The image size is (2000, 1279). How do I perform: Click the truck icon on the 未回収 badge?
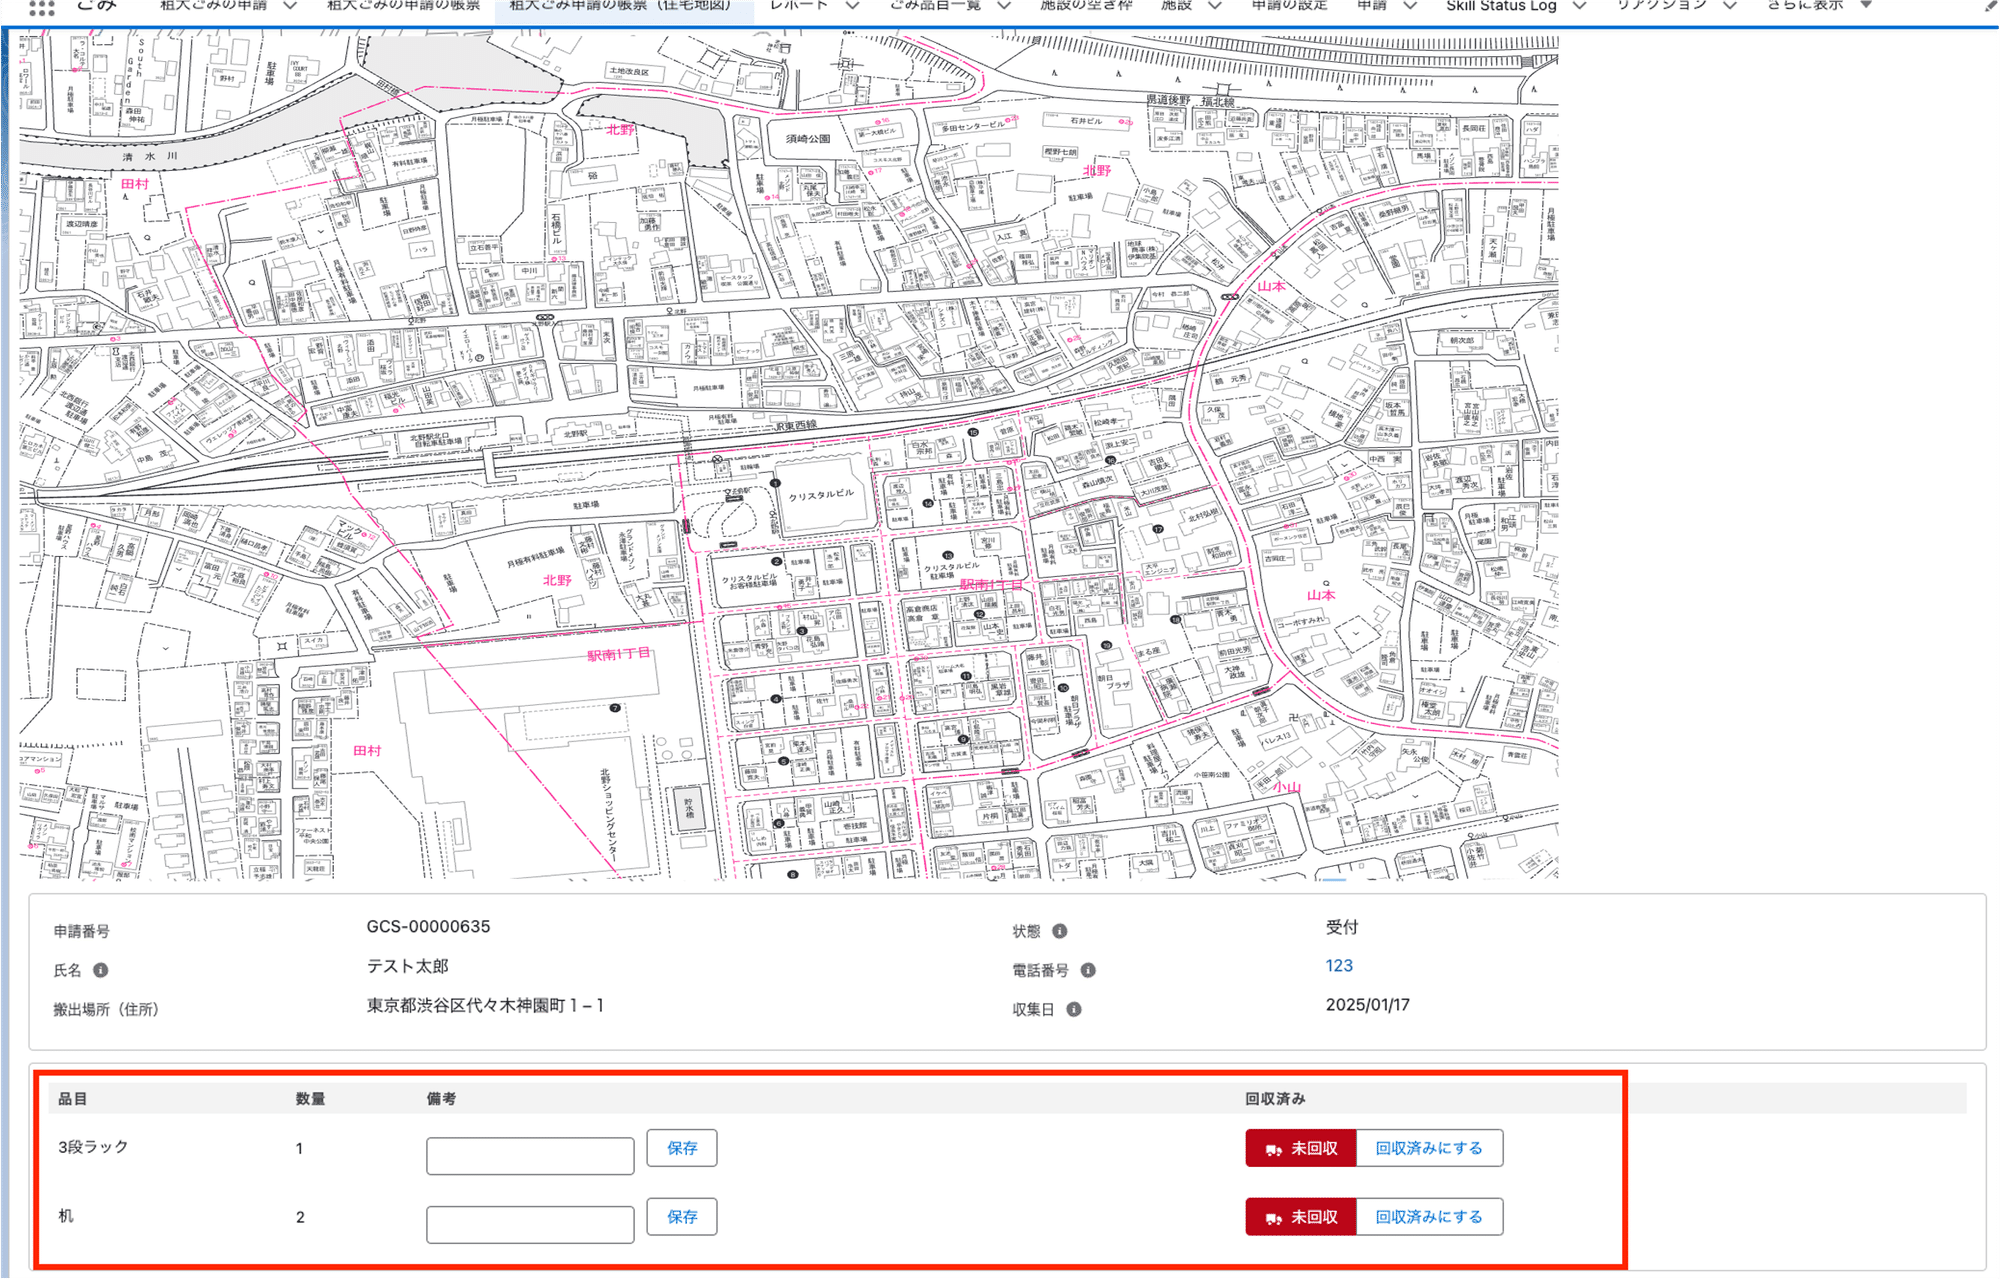tap(1272, 1148)
